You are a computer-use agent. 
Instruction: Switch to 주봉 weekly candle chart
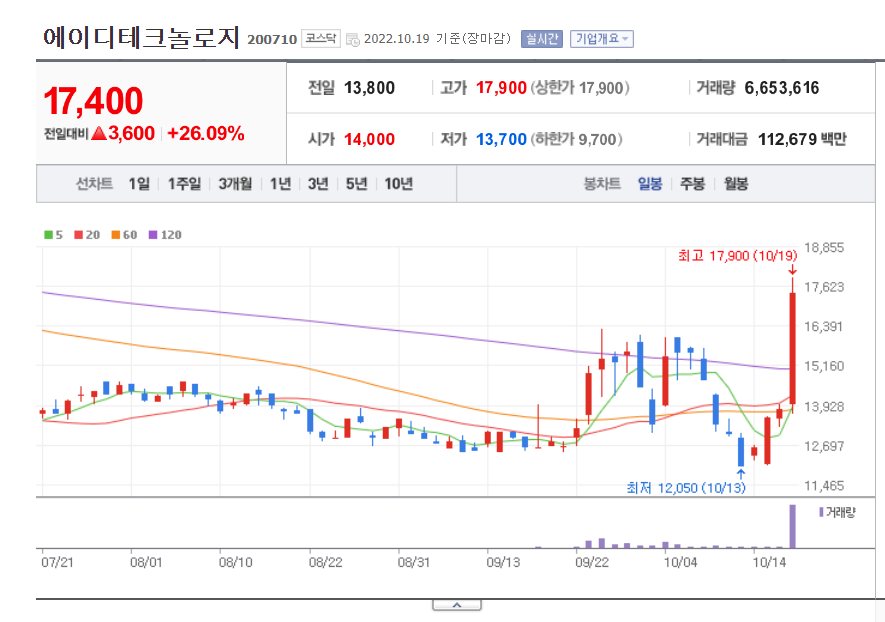tap(693, 183)
